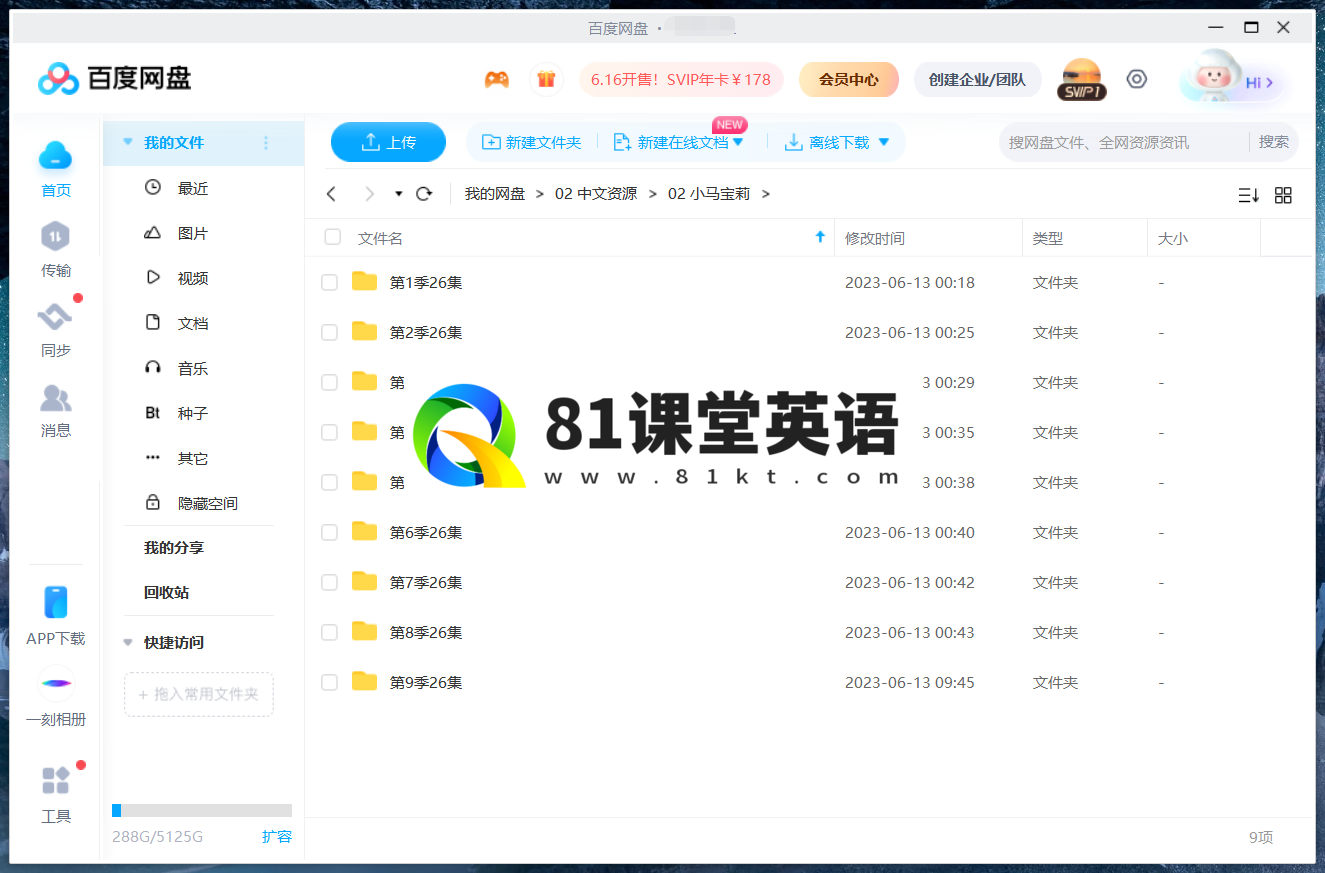
Task: Expand the breadcrumb arrow after 02 中文资源
Action: pos(652,194)
